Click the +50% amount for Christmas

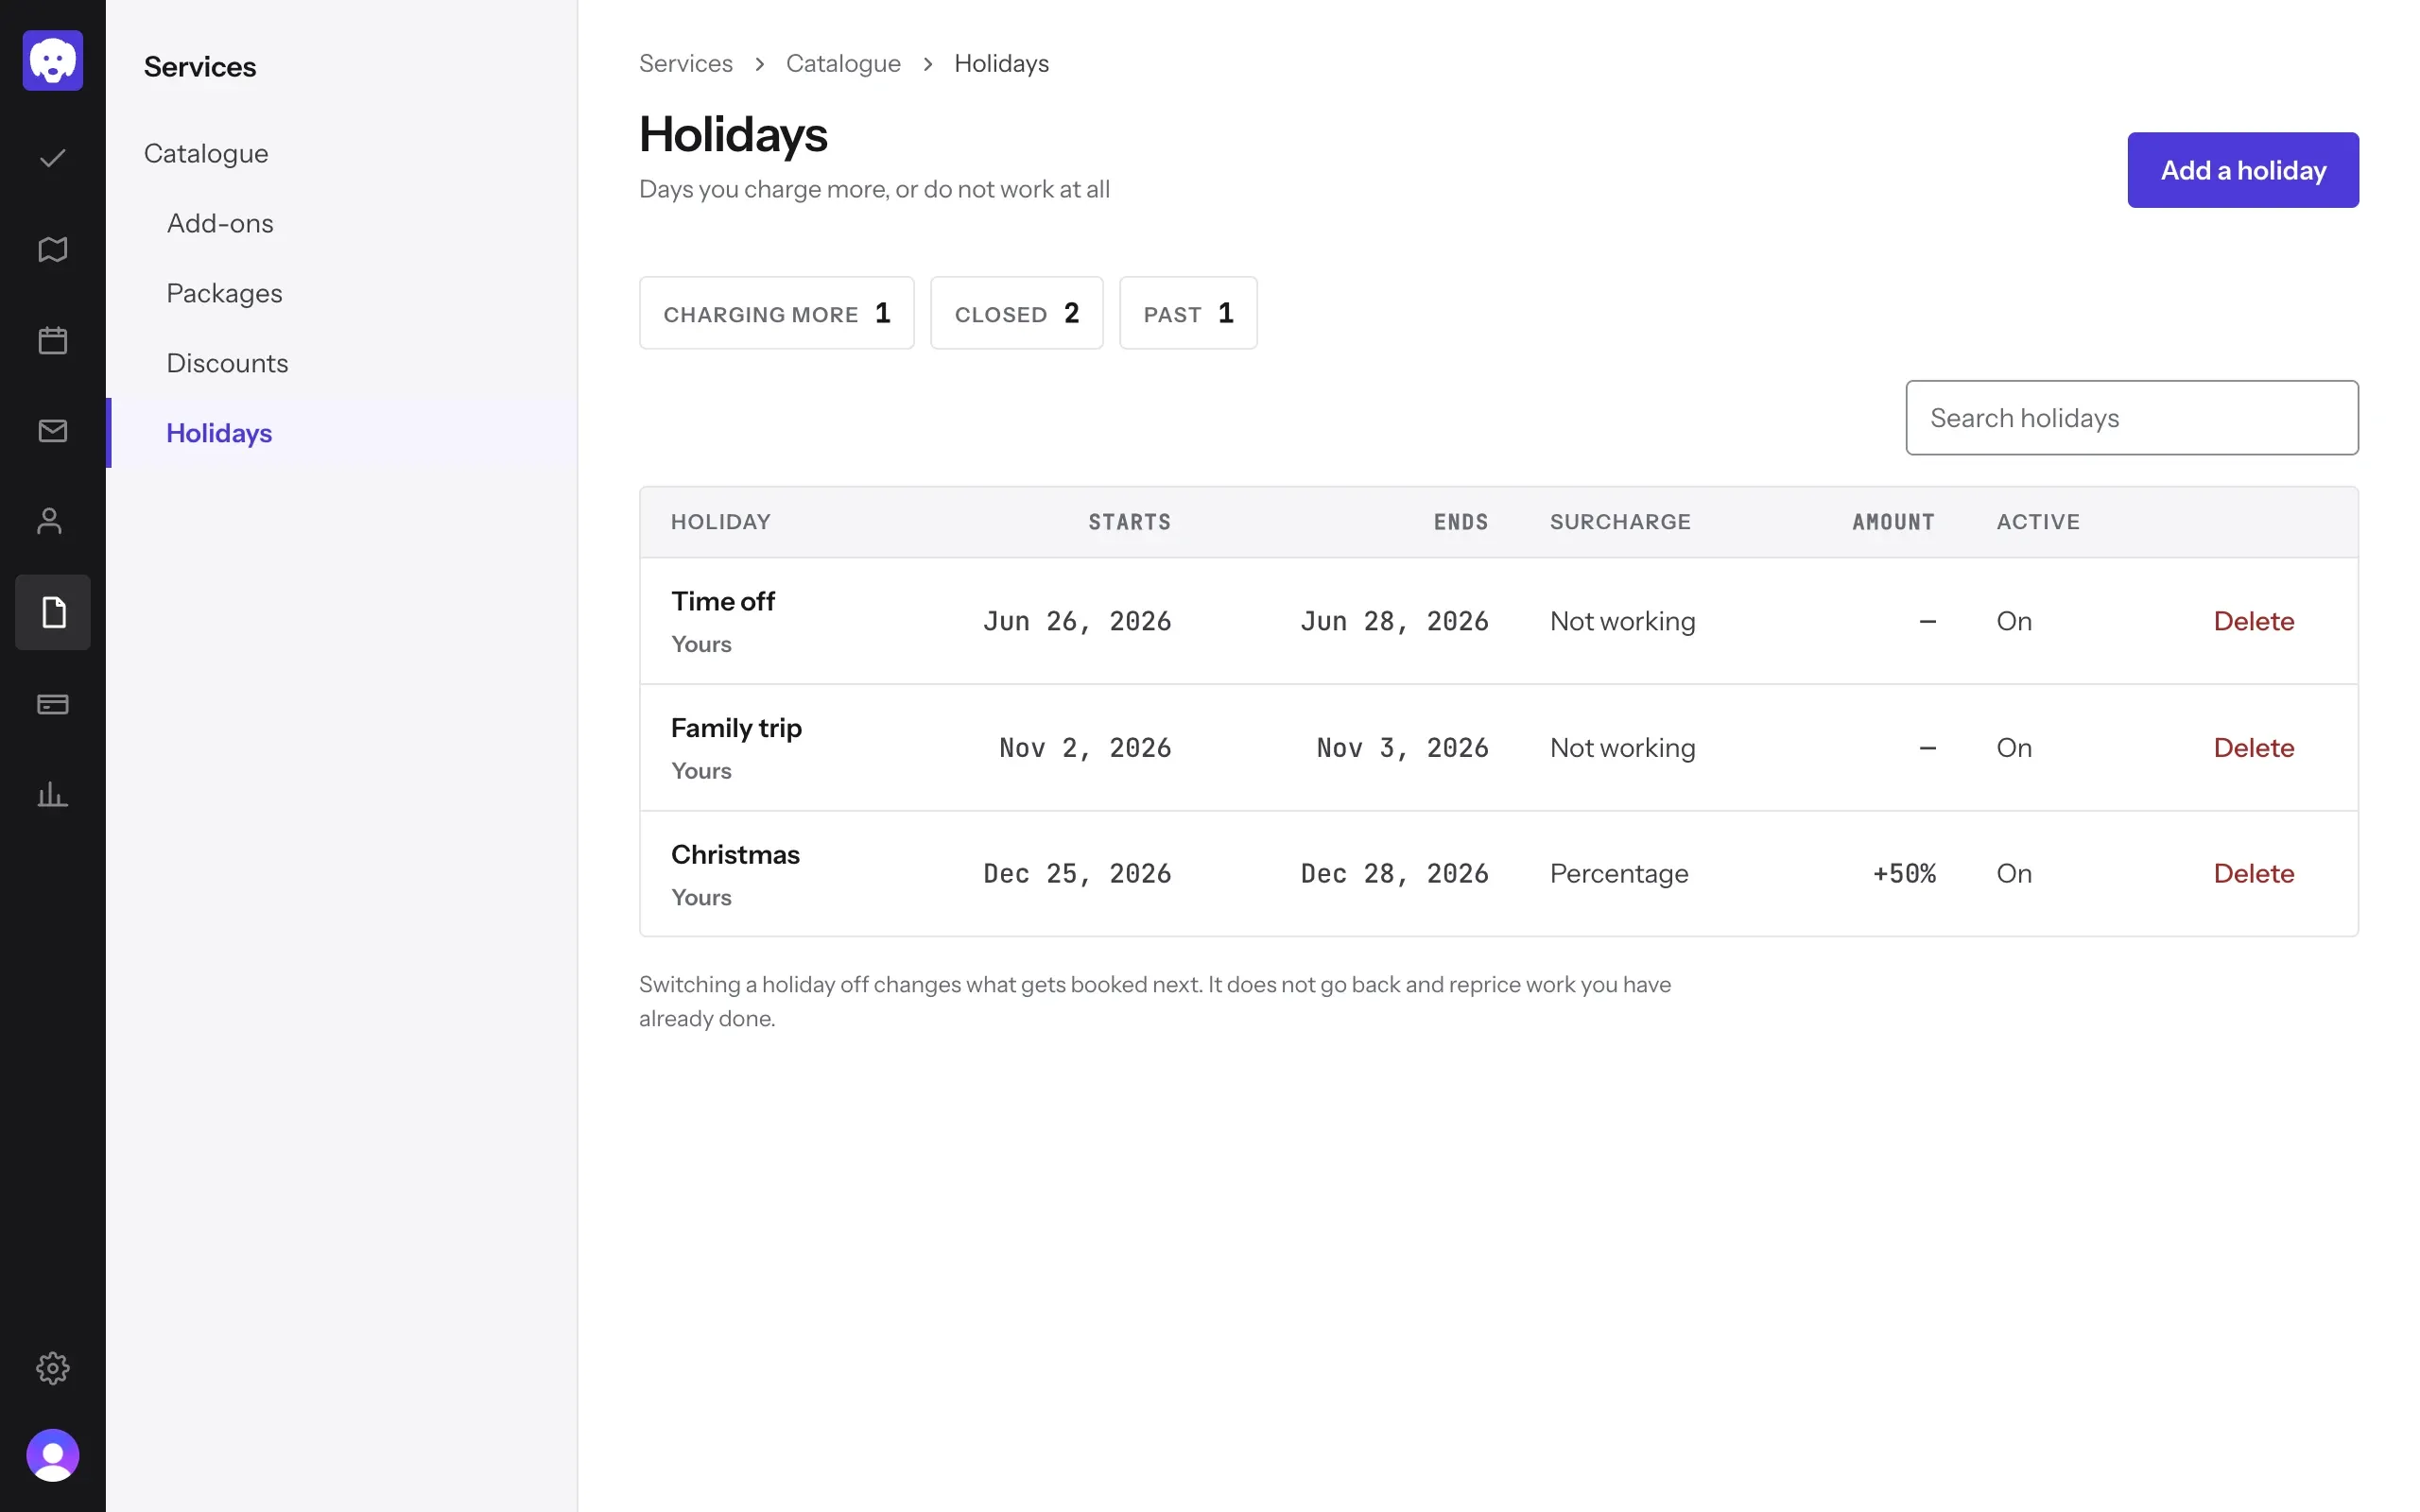(x=1904, y=874)
